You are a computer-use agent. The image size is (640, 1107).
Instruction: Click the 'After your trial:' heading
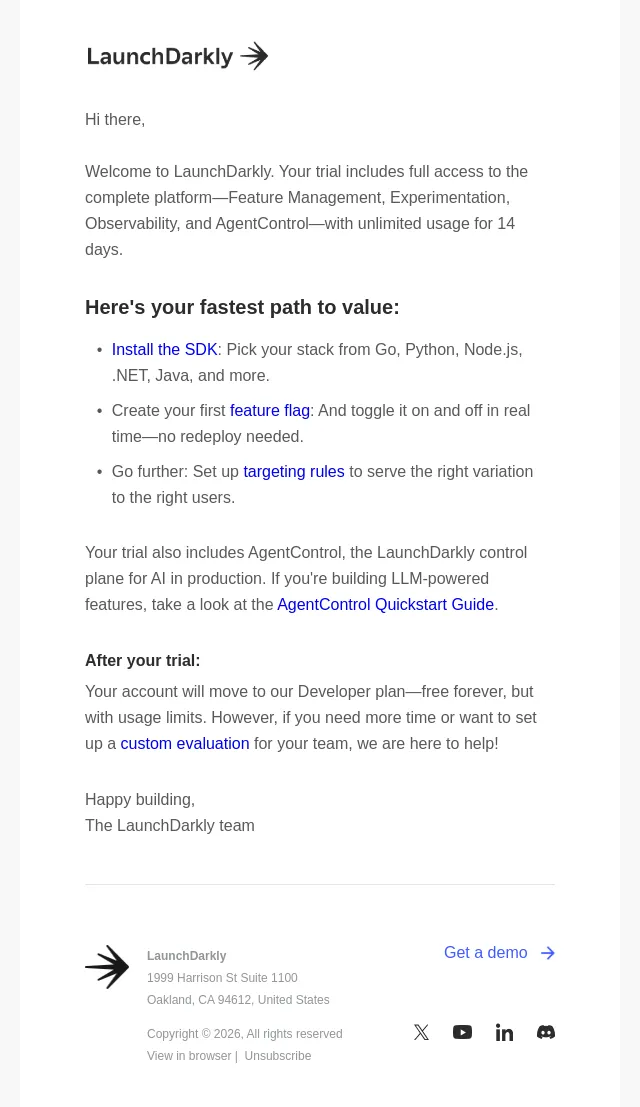tap(143, 660)
